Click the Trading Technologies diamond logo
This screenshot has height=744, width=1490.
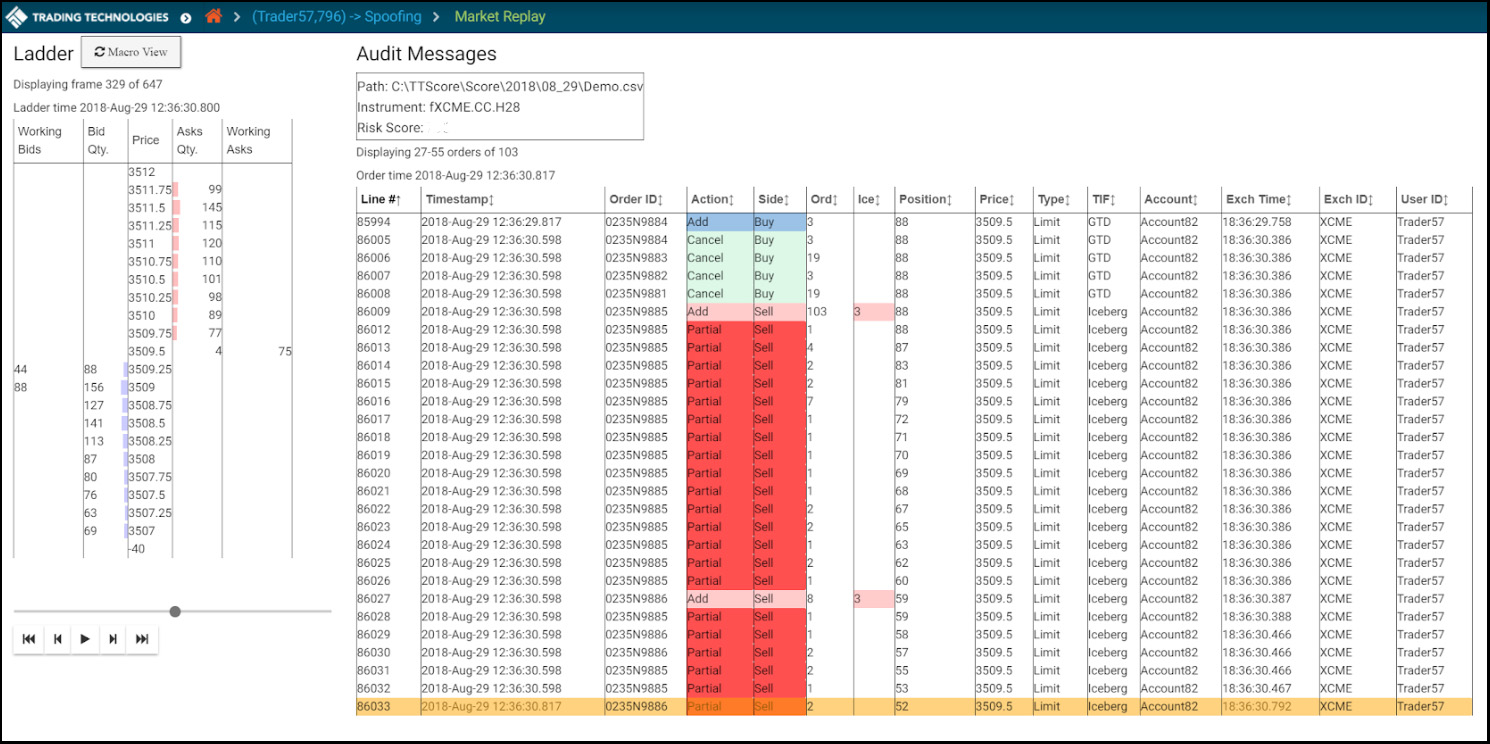point(16,15)
